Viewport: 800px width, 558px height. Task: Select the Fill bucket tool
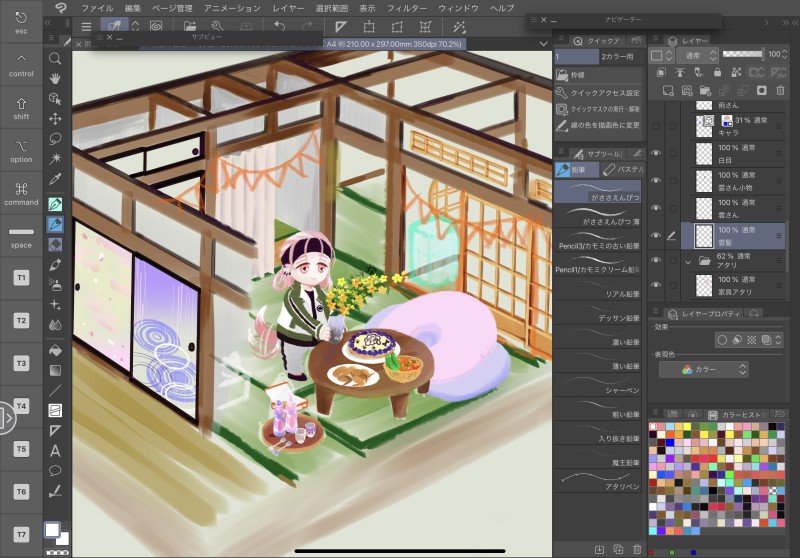(x=55, y=350)
